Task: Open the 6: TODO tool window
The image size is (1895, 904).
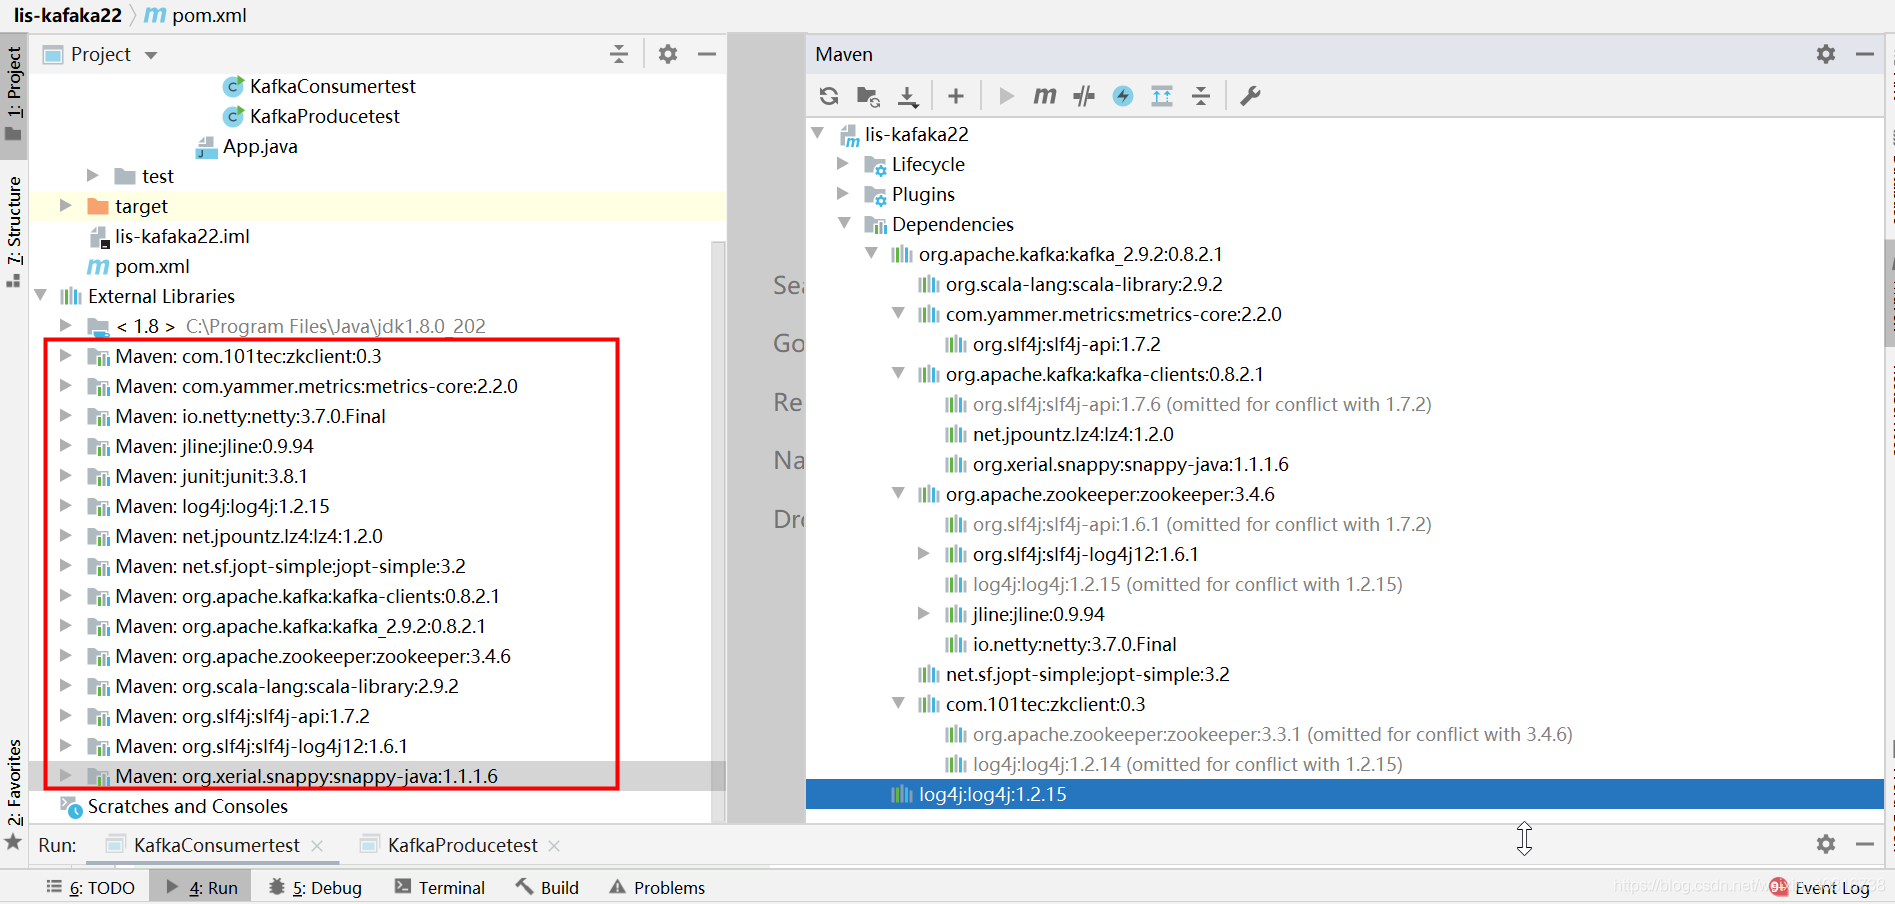Action: tap(91, 887)
